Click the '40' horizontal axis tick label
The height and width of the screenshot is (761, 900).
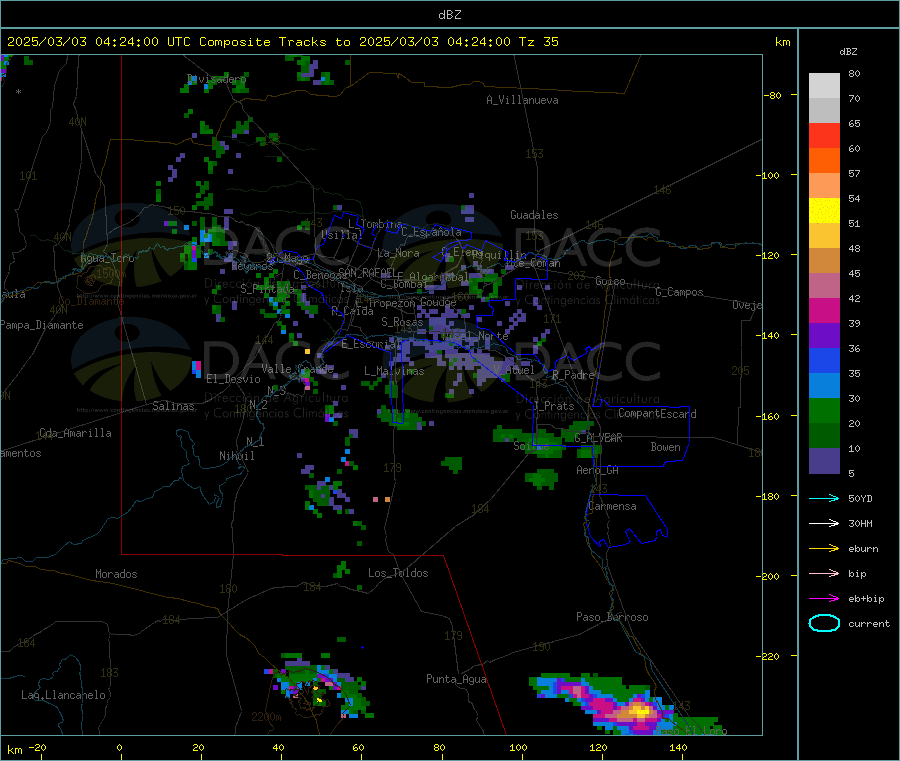(x=278, y=747)
